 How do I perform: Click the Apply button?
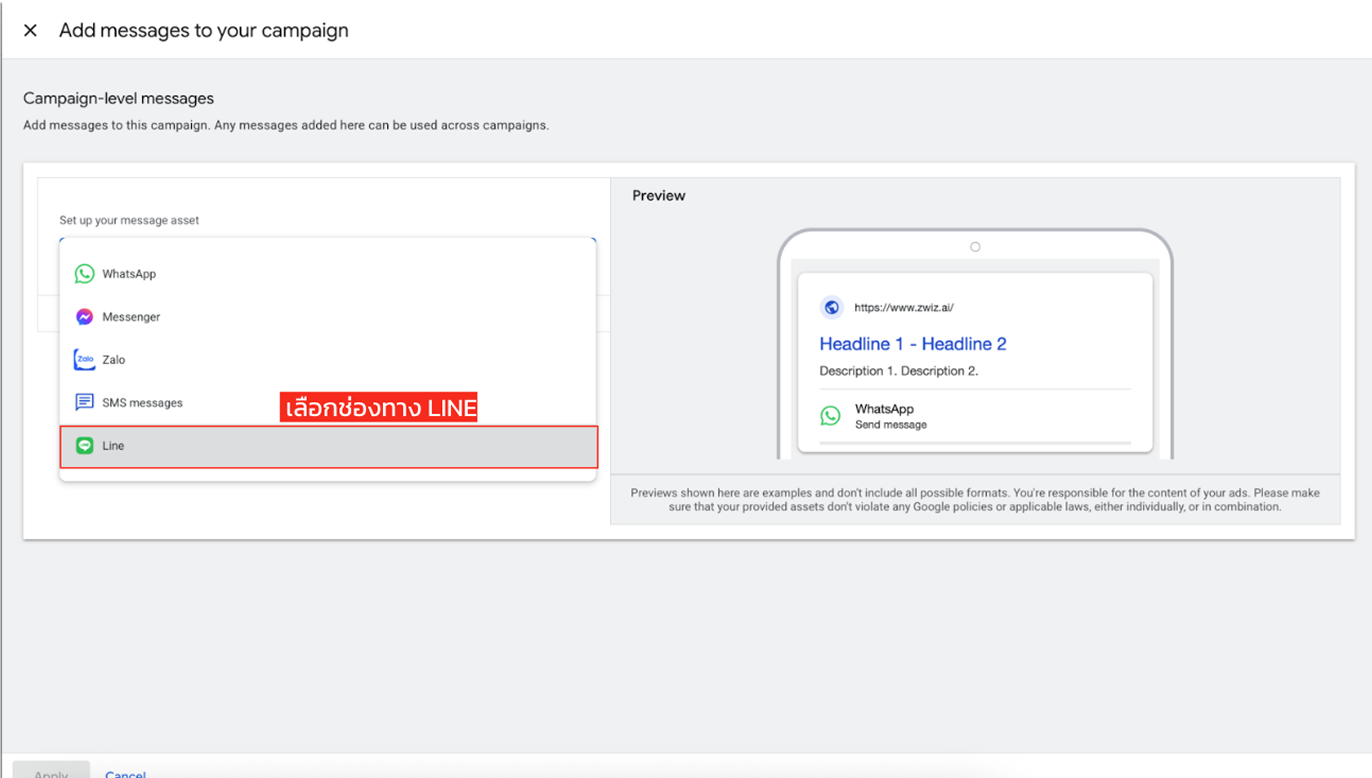pos(51,771)
